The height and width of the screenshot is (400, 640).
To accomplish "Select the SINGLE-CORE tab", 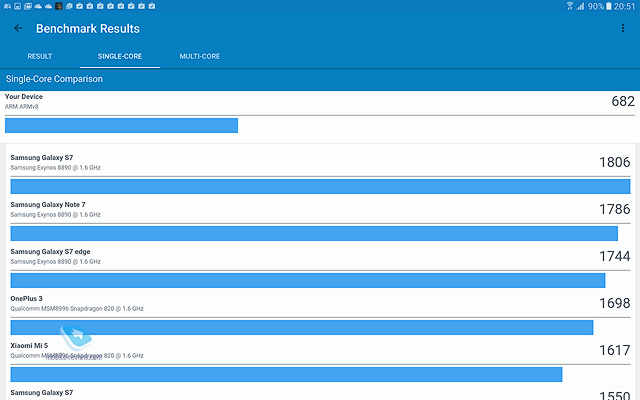I will pos(120,56).
